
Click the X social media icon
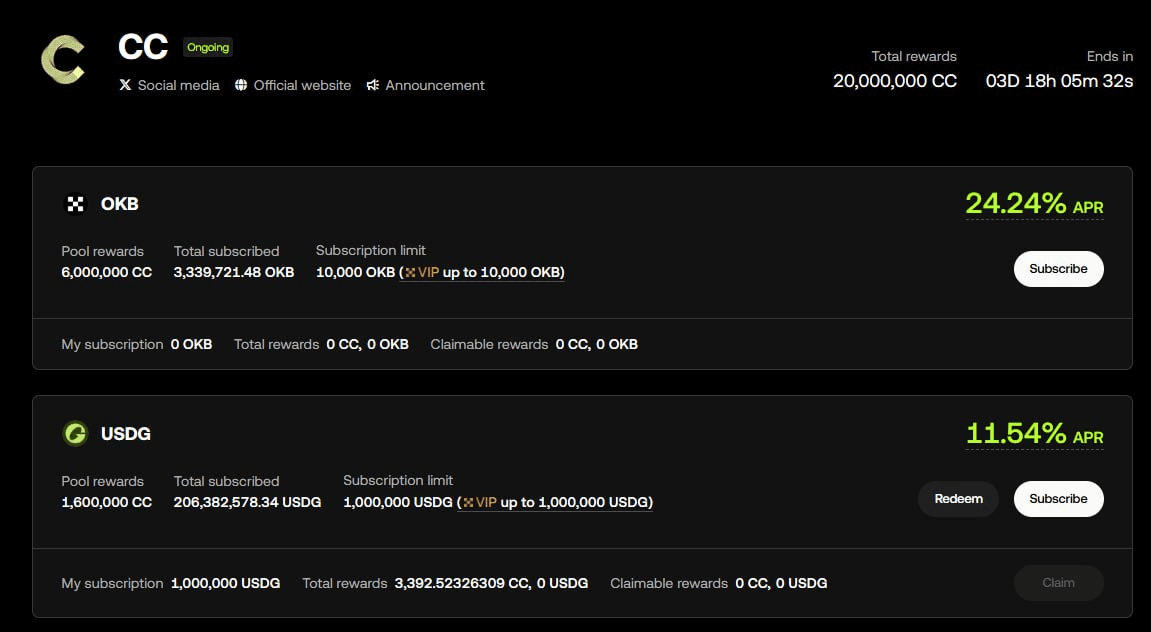pos(124,85)
